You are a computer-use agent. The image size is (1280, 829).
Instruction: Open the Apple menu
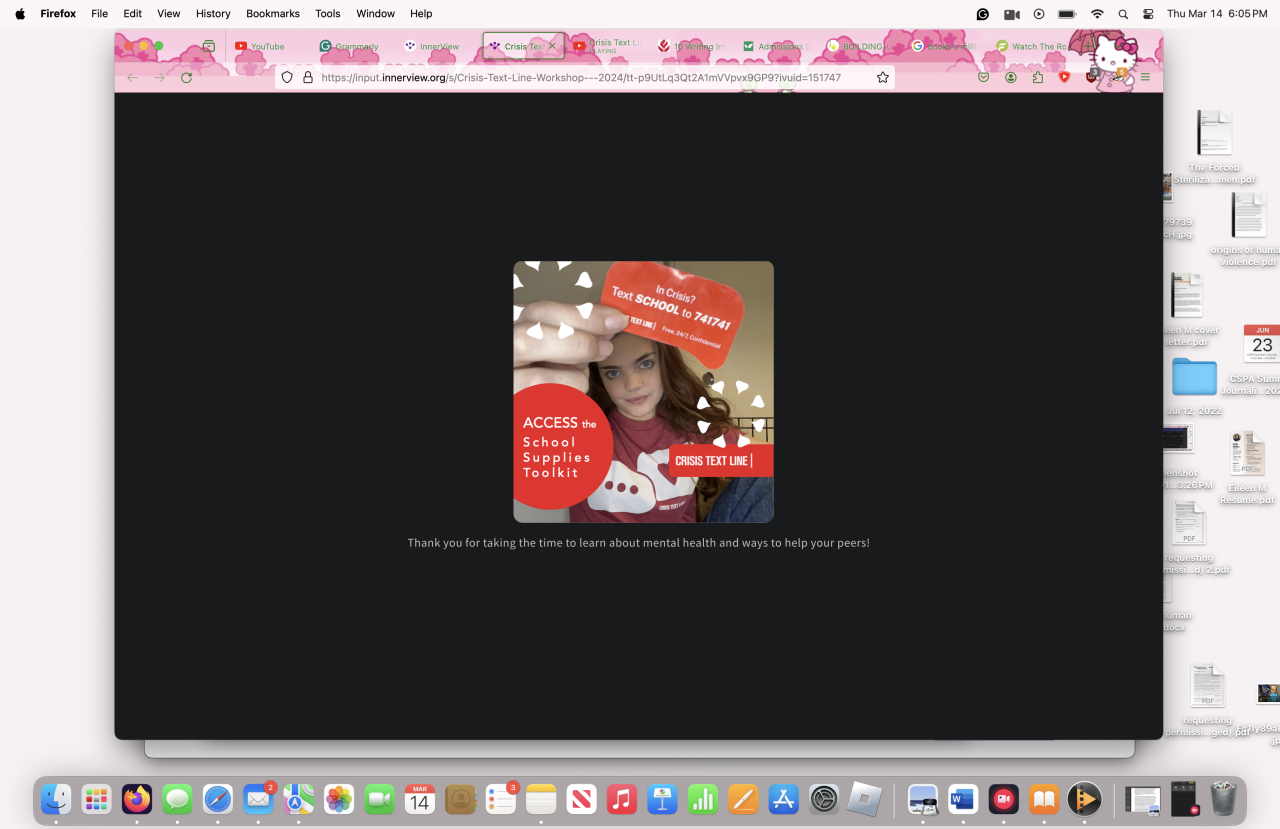(x=20, y=14)
